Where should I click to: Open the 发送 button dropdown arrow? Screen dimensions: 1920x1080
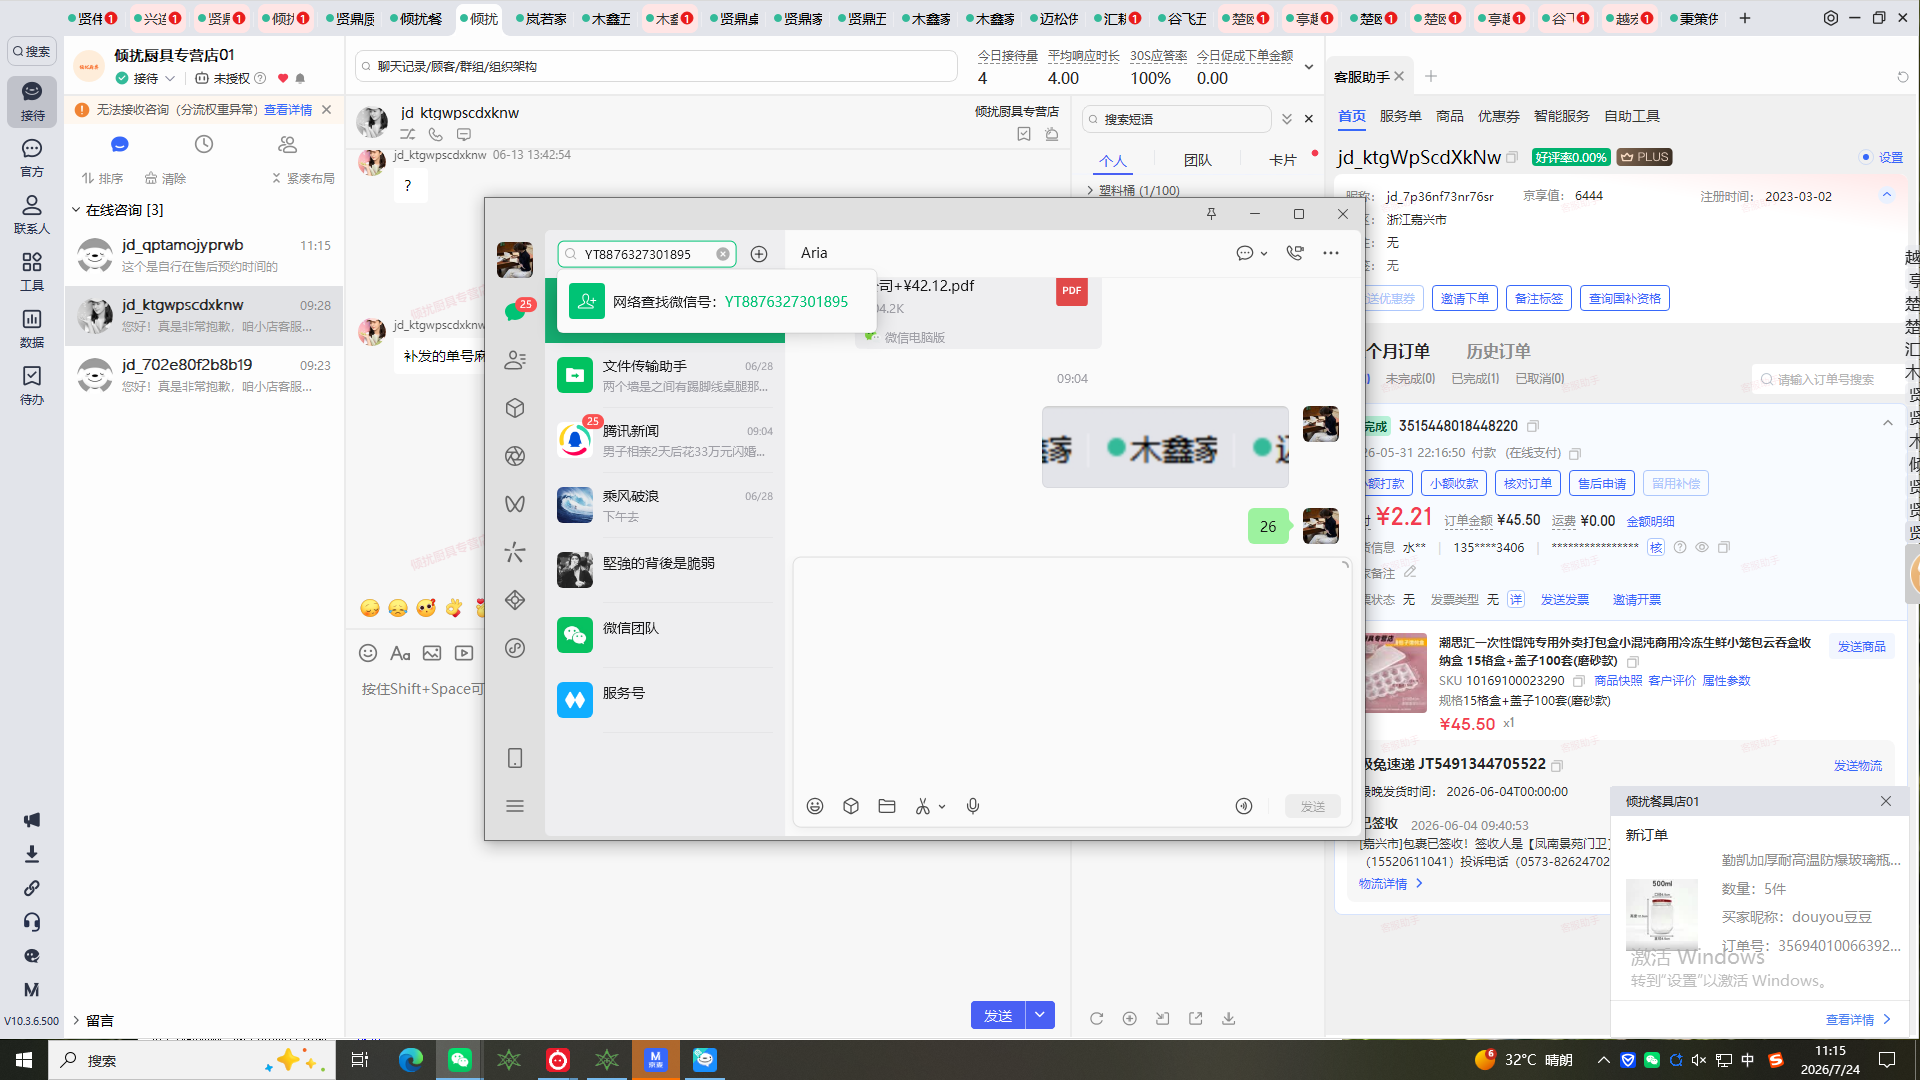click(x=1040, y=1015)
